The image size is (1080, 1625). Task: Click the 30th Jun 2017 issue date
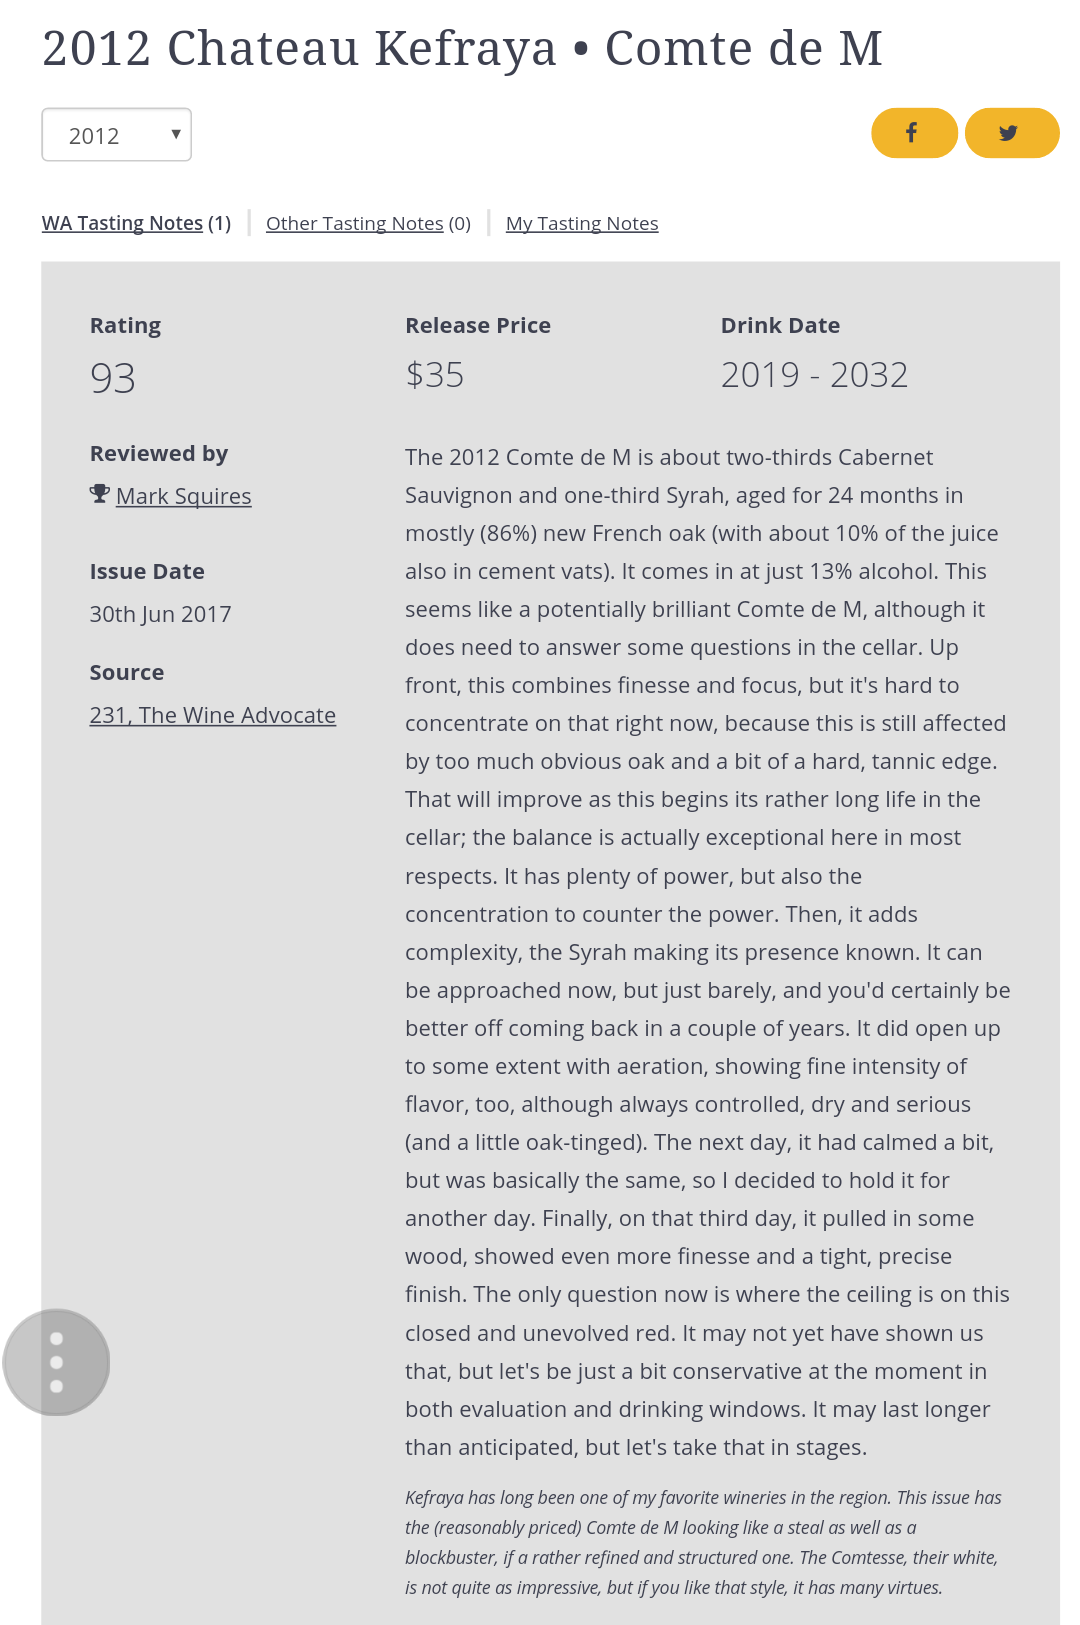click(160, 614)
